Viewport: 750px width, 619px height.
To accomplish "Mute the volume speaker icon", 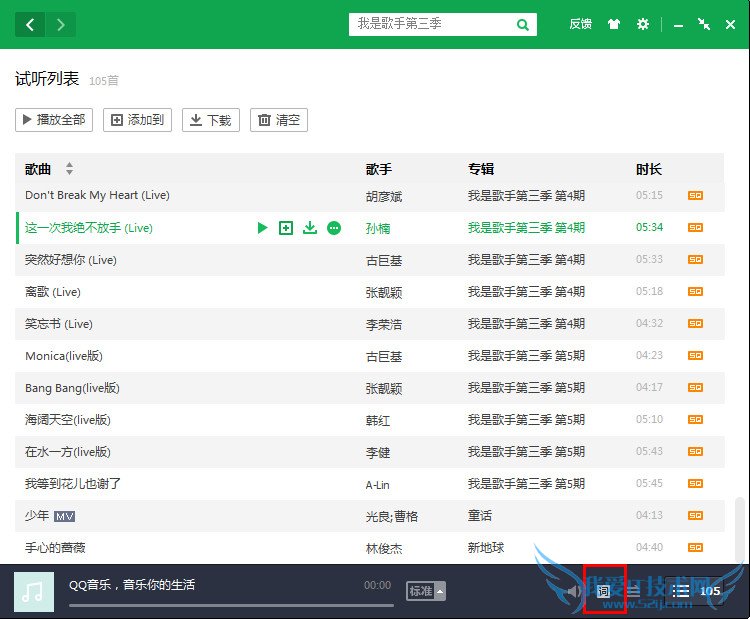I will click(573, 591).
